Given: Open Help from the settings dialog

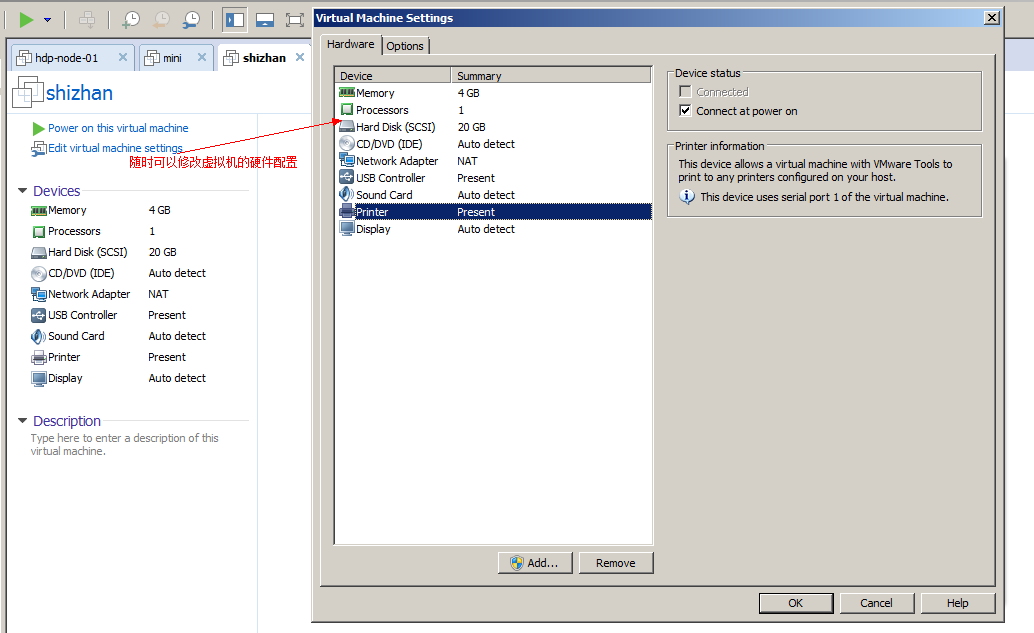Looking at the screenshot, I should click(x=958, y=603).
